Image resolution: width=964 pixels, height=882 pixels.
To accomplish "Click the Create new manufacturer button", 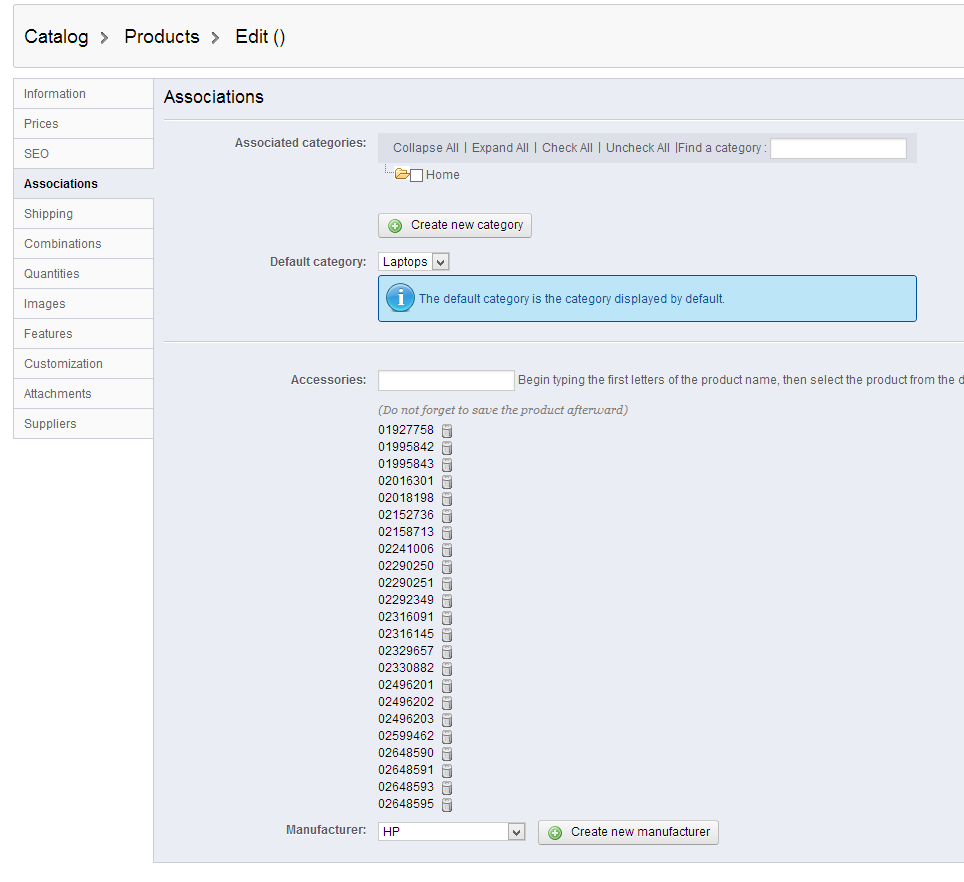I will 628,832.
